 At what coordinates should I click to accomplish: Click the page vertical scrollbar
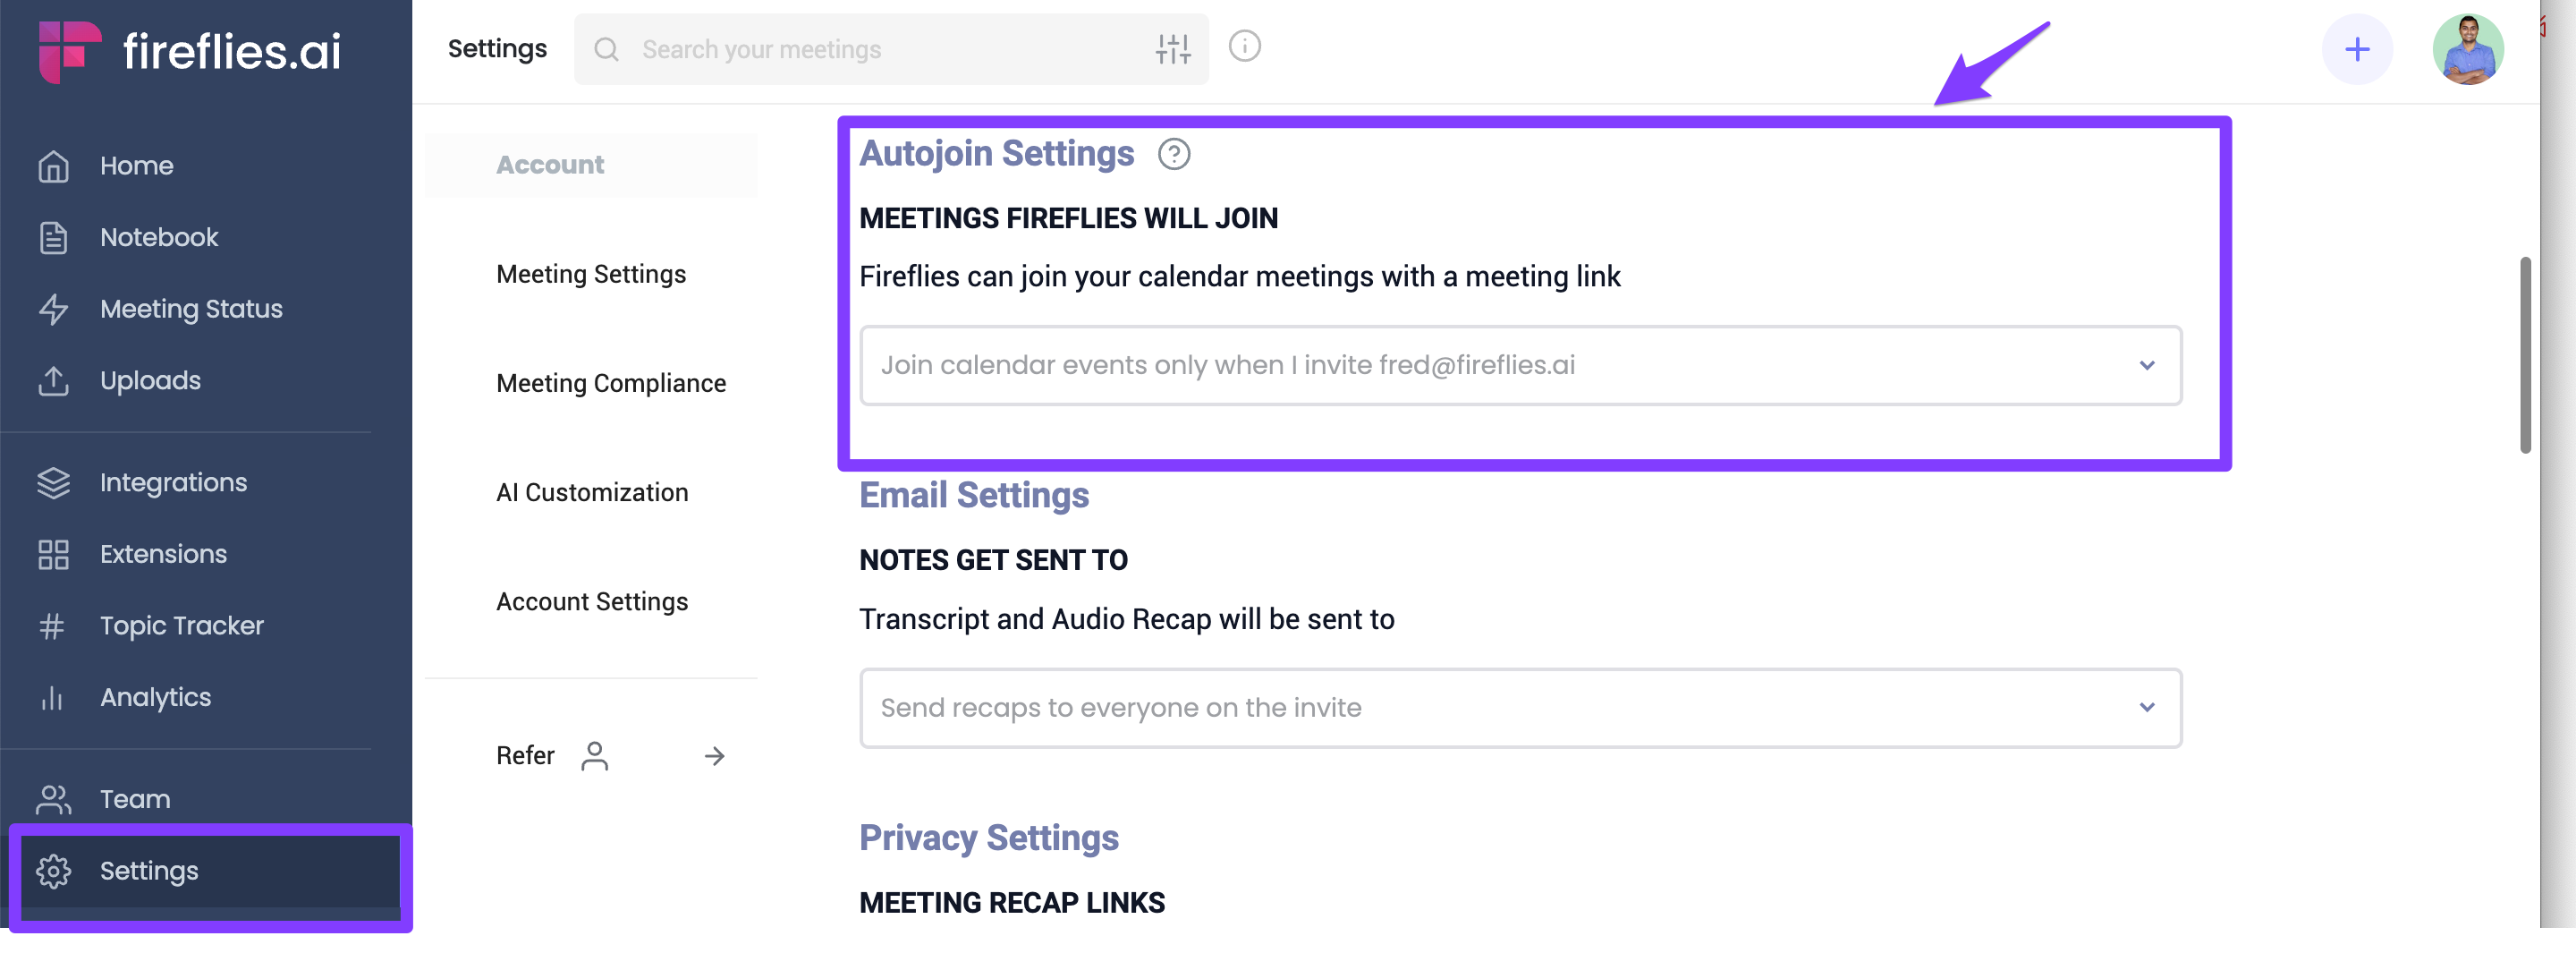[2525, 355]
